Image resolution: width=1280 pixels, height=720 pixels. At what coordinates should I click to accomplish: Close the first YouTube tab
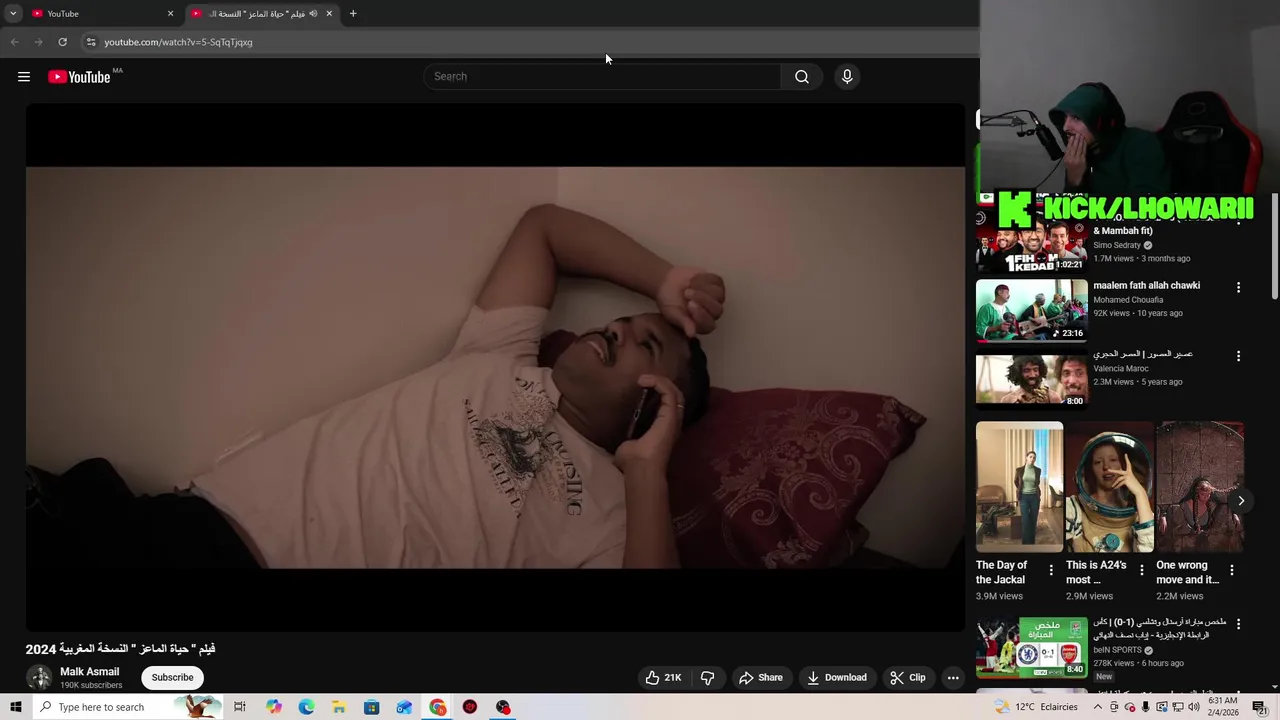170,14
